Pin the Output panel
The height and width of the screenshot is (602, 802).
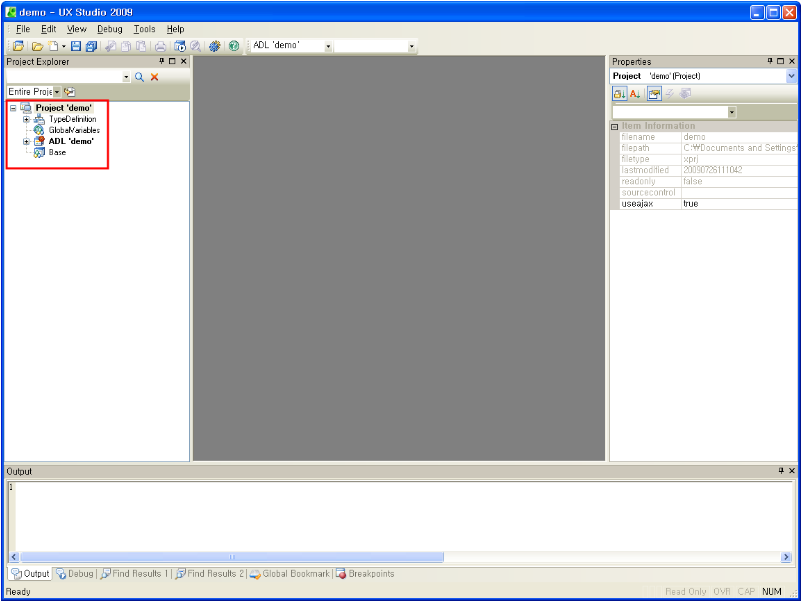781,471
